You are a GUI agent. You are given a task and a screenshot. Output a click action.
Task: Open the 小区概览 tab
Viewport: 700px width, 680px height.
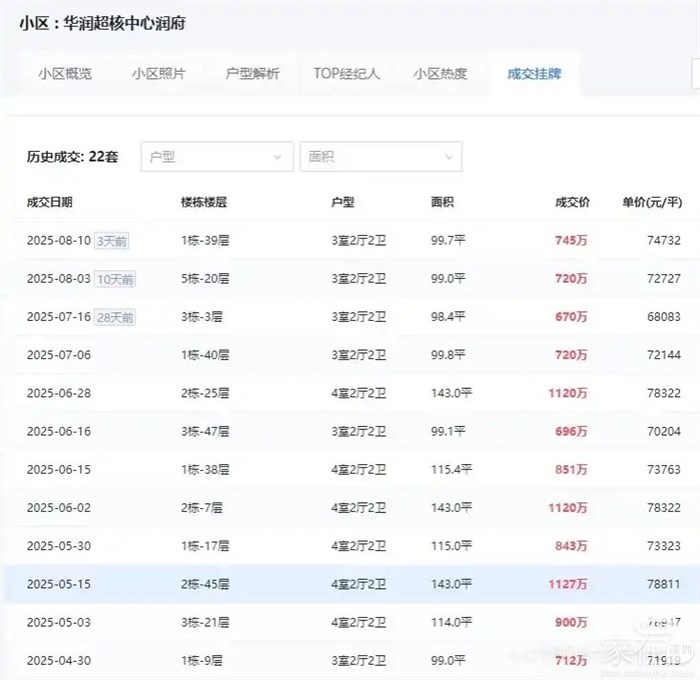click(x=64, y=74)
